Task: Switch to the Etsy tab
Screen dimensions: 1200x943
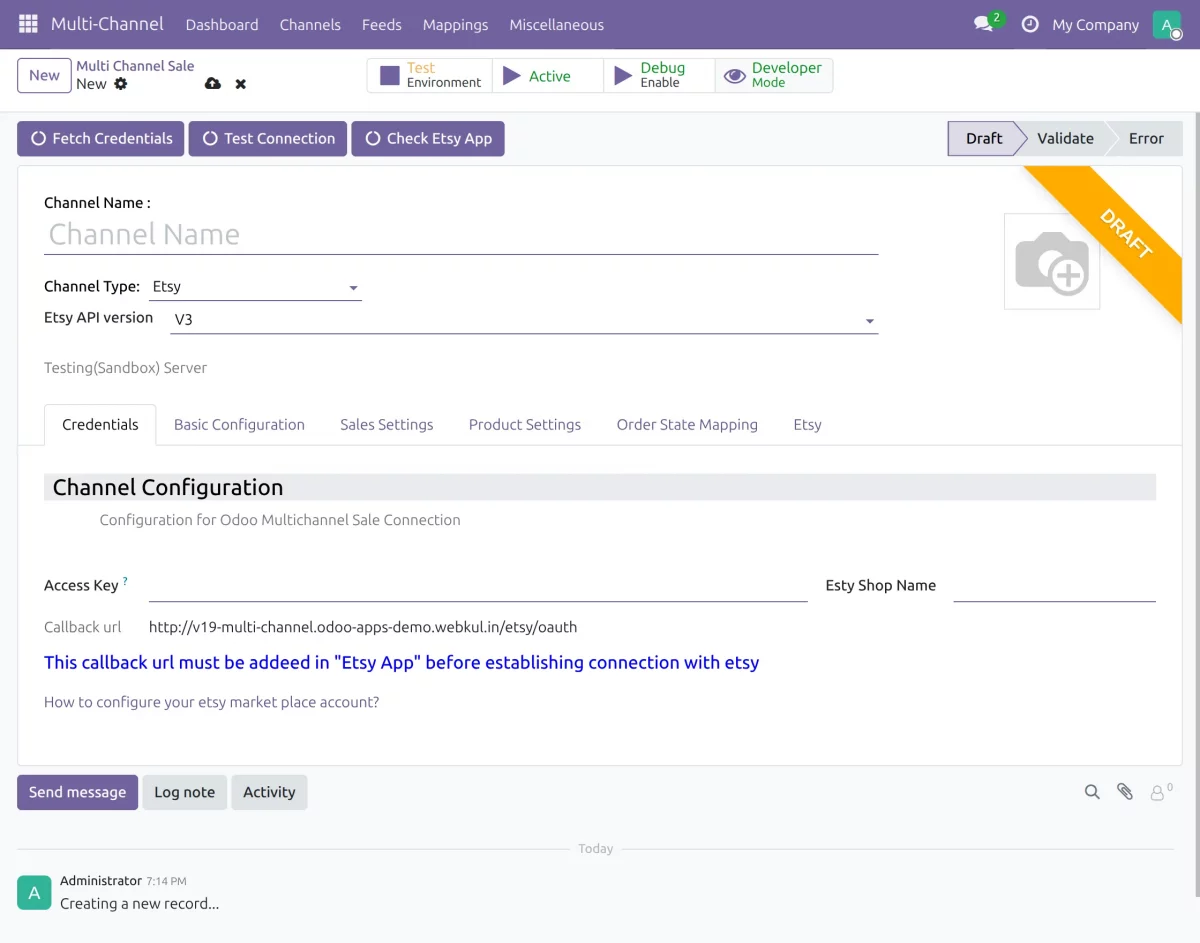Action: (x=807, y=424)
